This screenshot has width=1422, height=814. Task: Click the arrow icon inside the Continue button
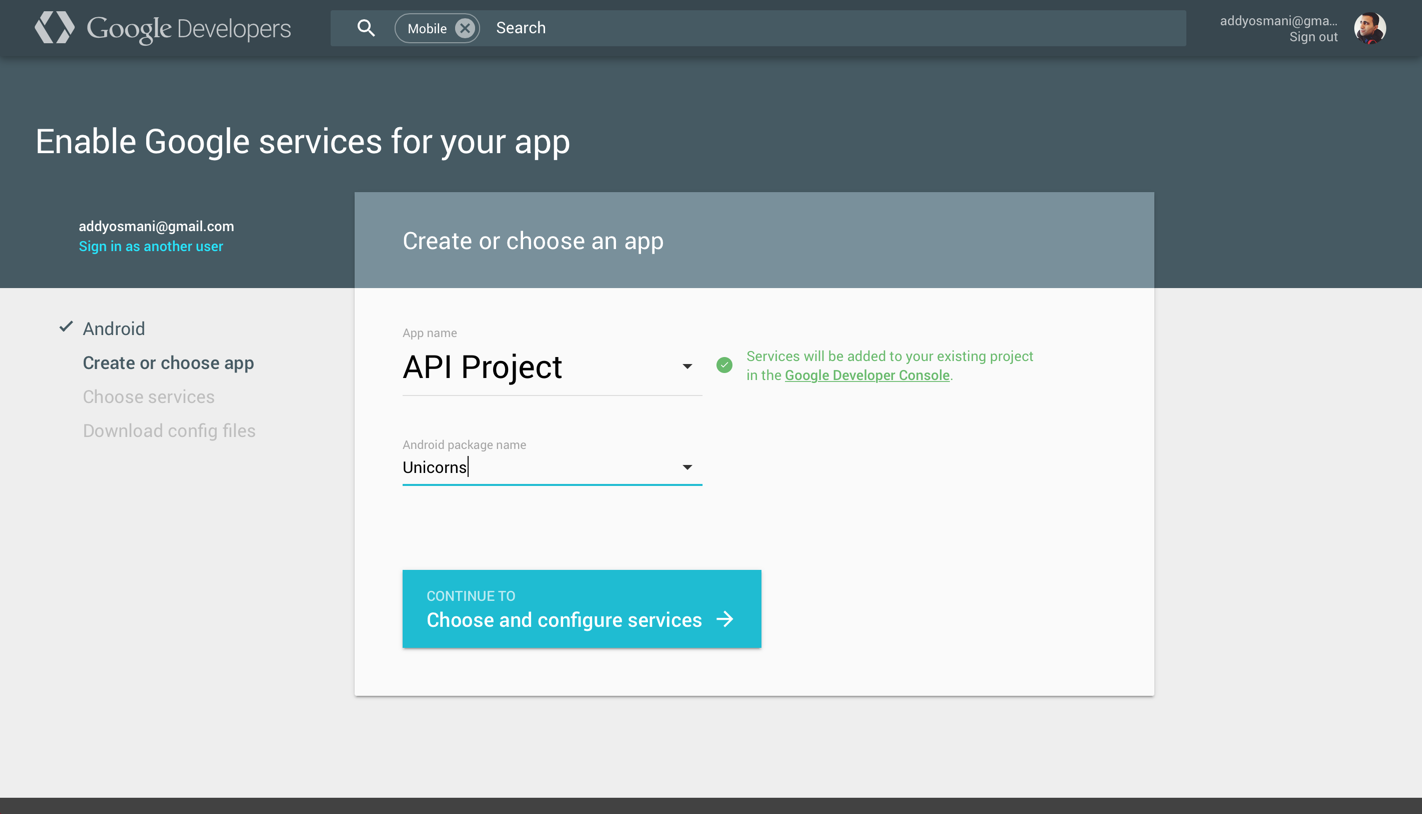click(x=723, y=619)
